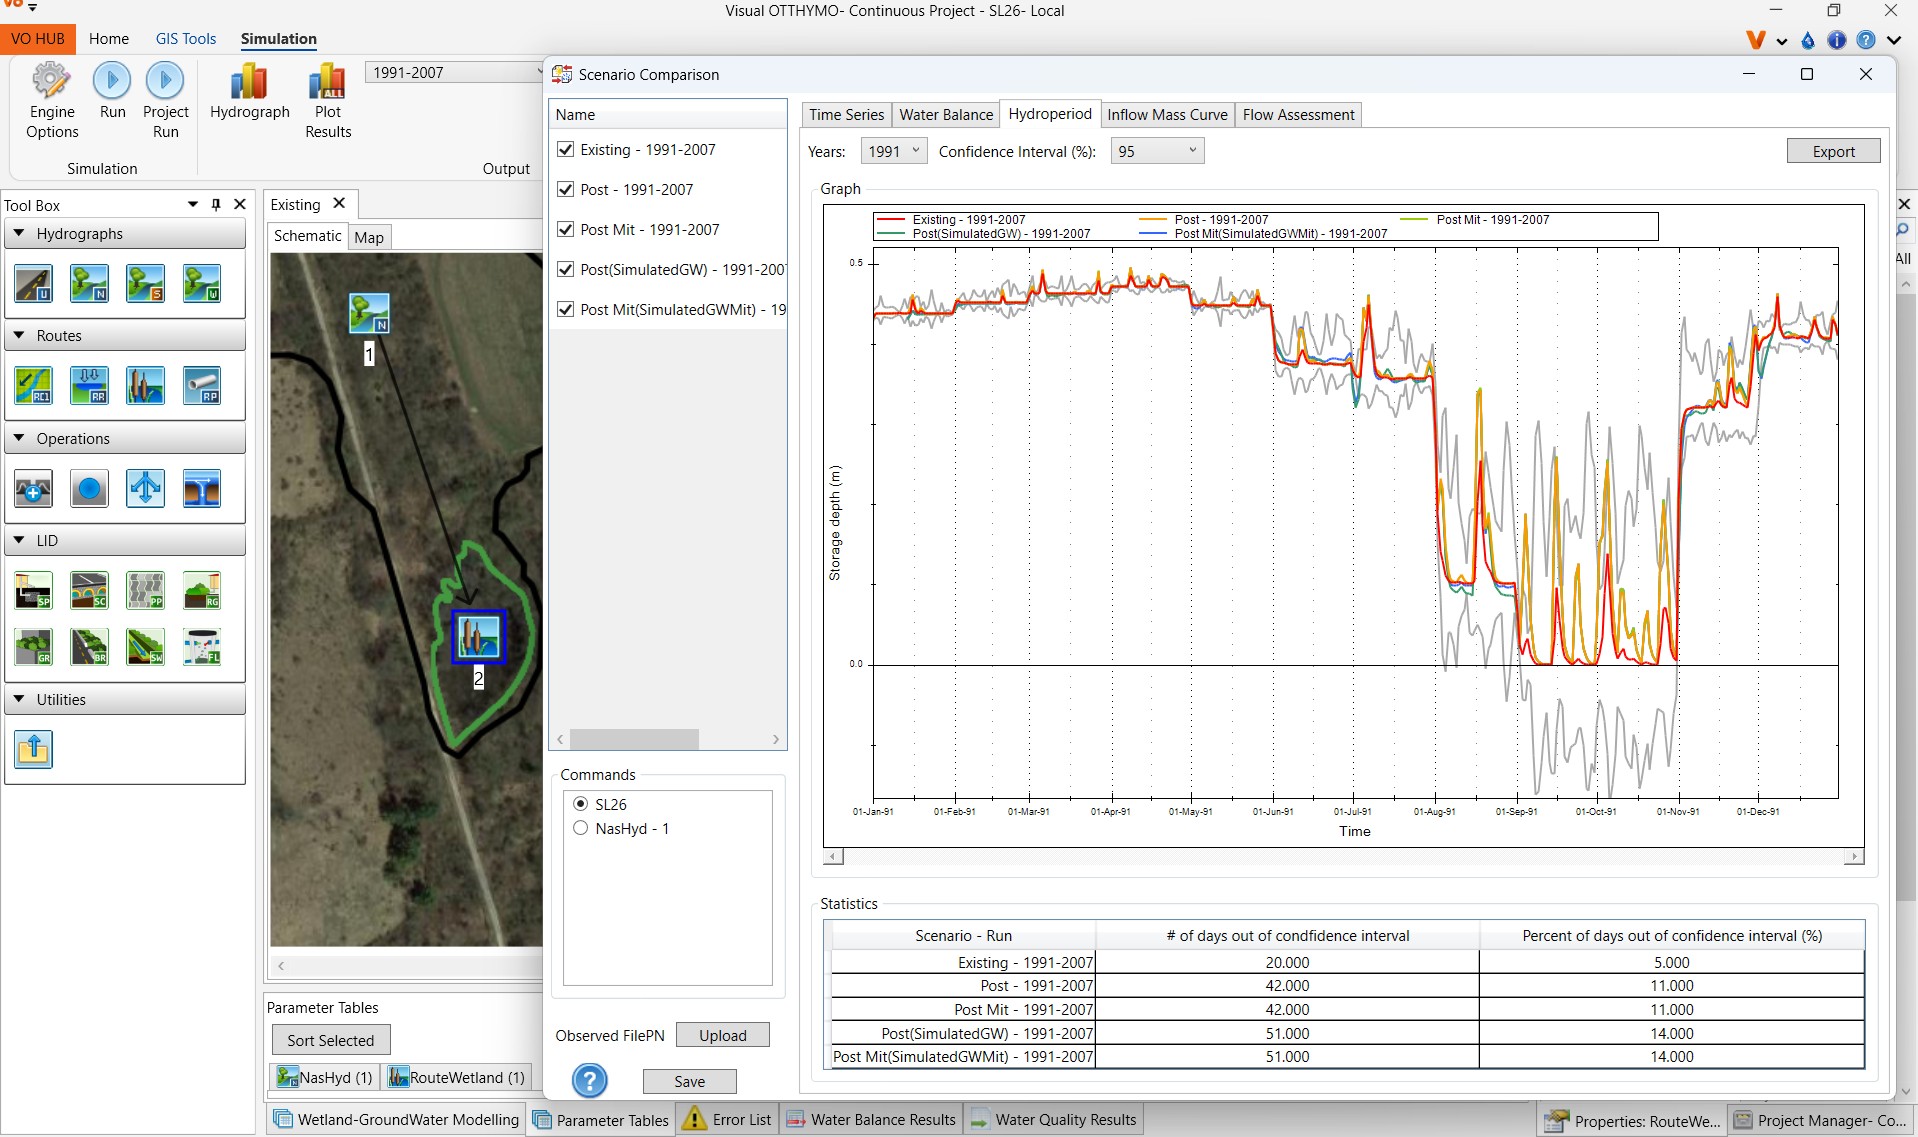
Task: Select the WilHyd (W) hydrograph tool
Action: coord(201,284)
